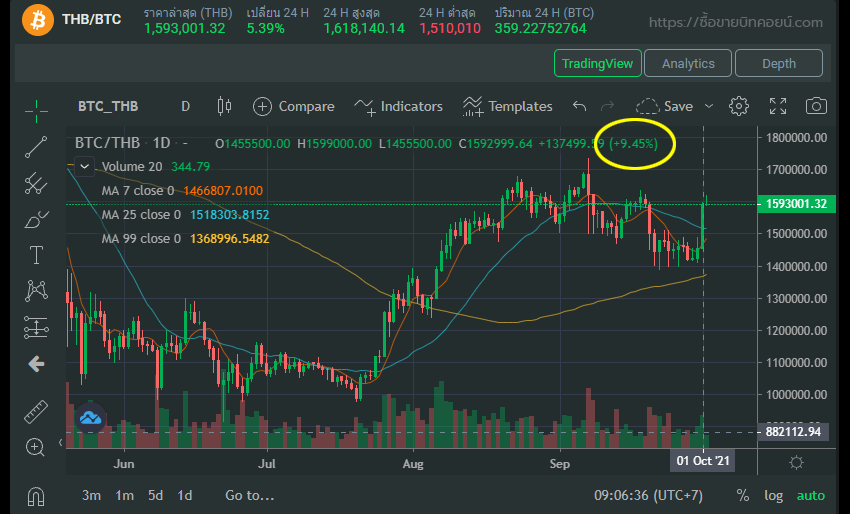850x514 pixels.
Task: Click the redo arrow
Action: (608, 106)
